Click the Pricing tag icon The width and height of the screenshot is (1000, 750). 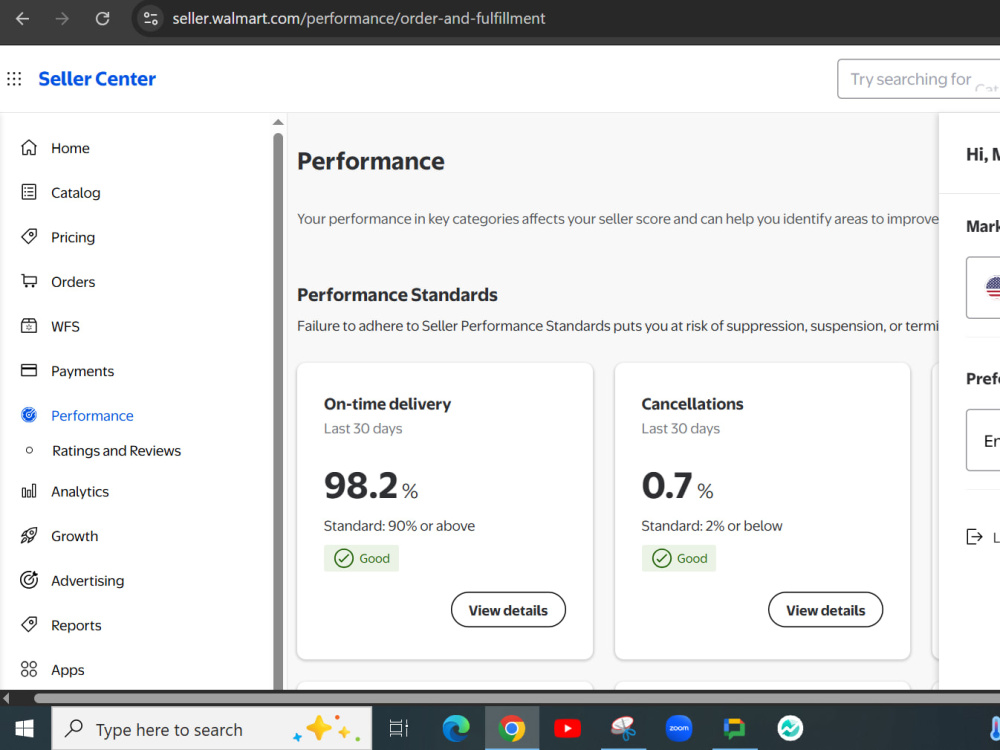29,237
